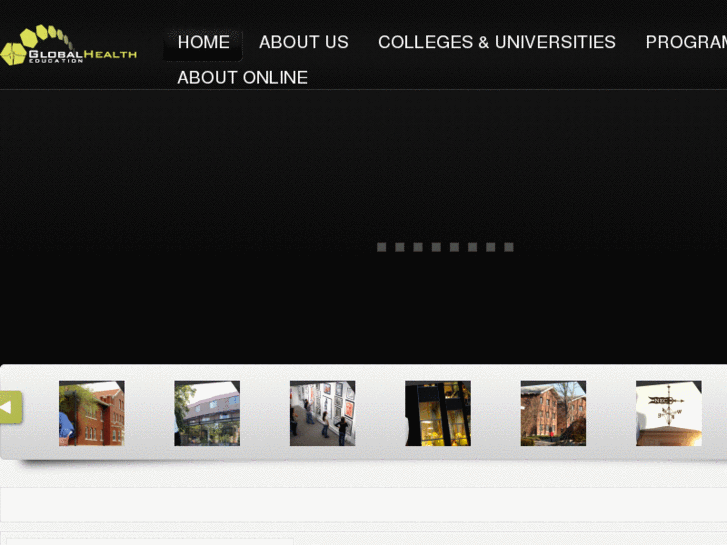This screenshot has height=545, width=727.
Task: Go to the ABOUT US page
Action: (304, 42)
